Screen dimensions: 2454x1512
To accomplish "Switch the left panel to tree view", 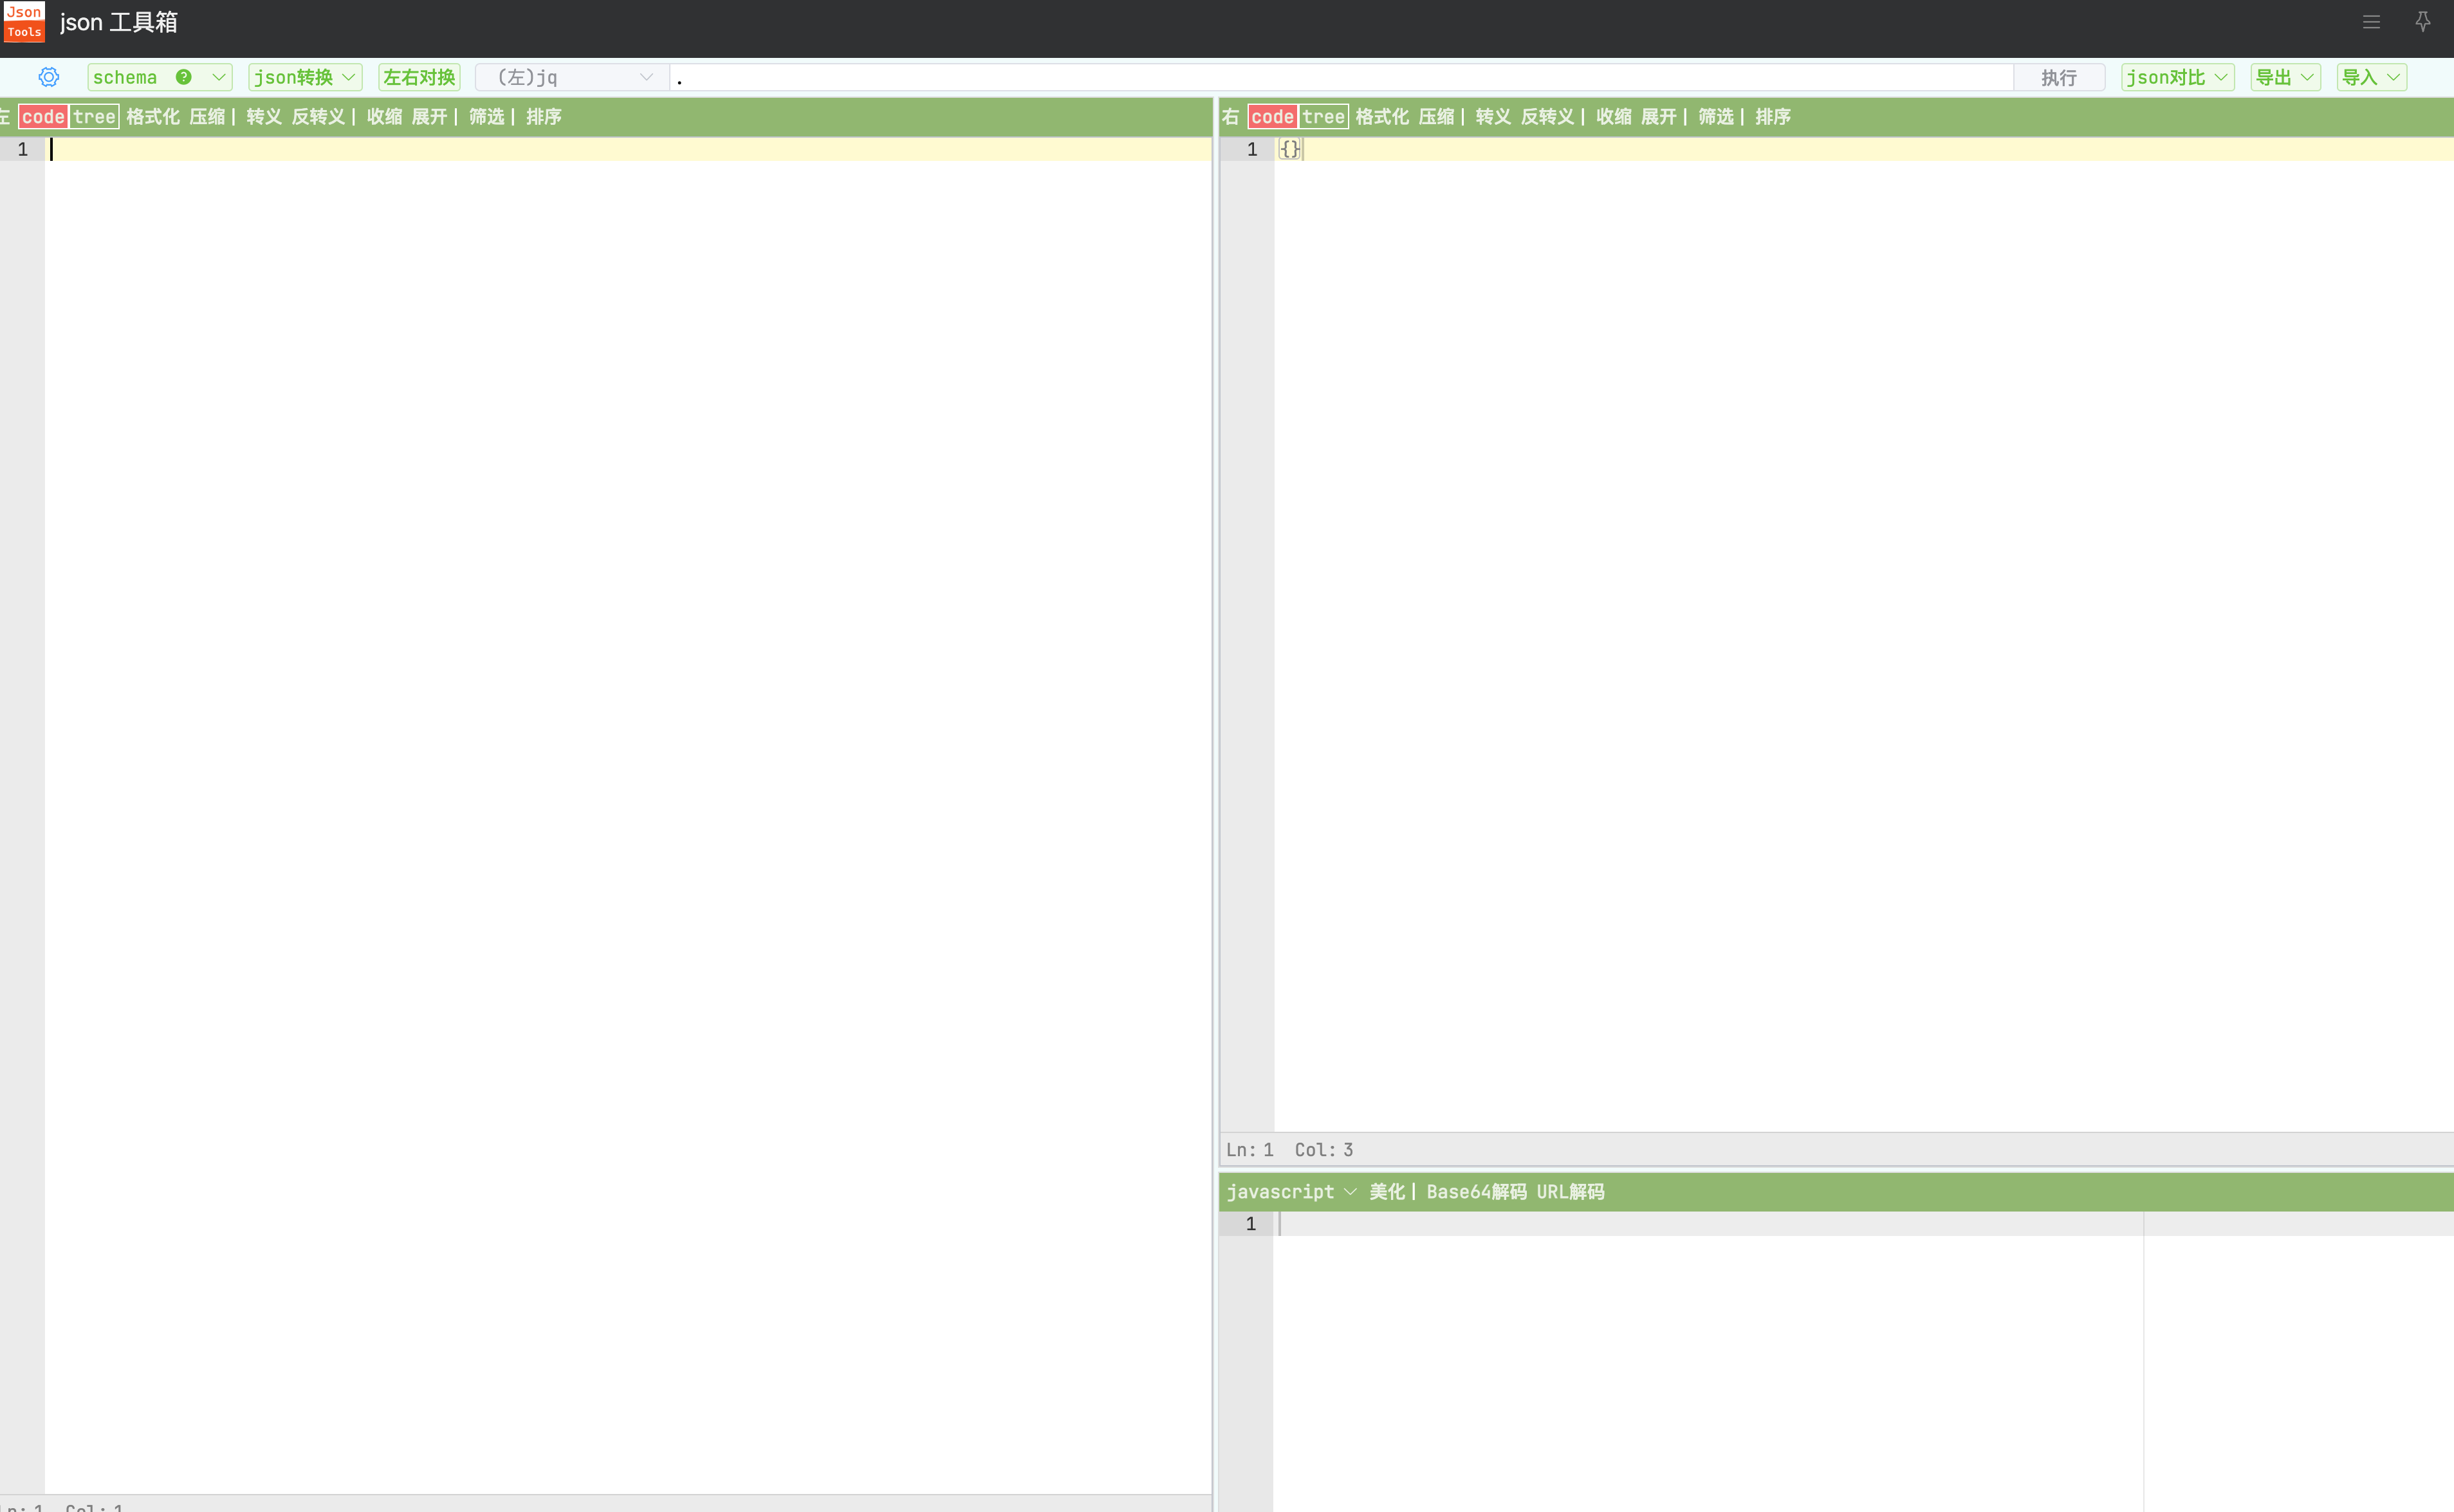I will pyautogui.click(x=94, y=117).
